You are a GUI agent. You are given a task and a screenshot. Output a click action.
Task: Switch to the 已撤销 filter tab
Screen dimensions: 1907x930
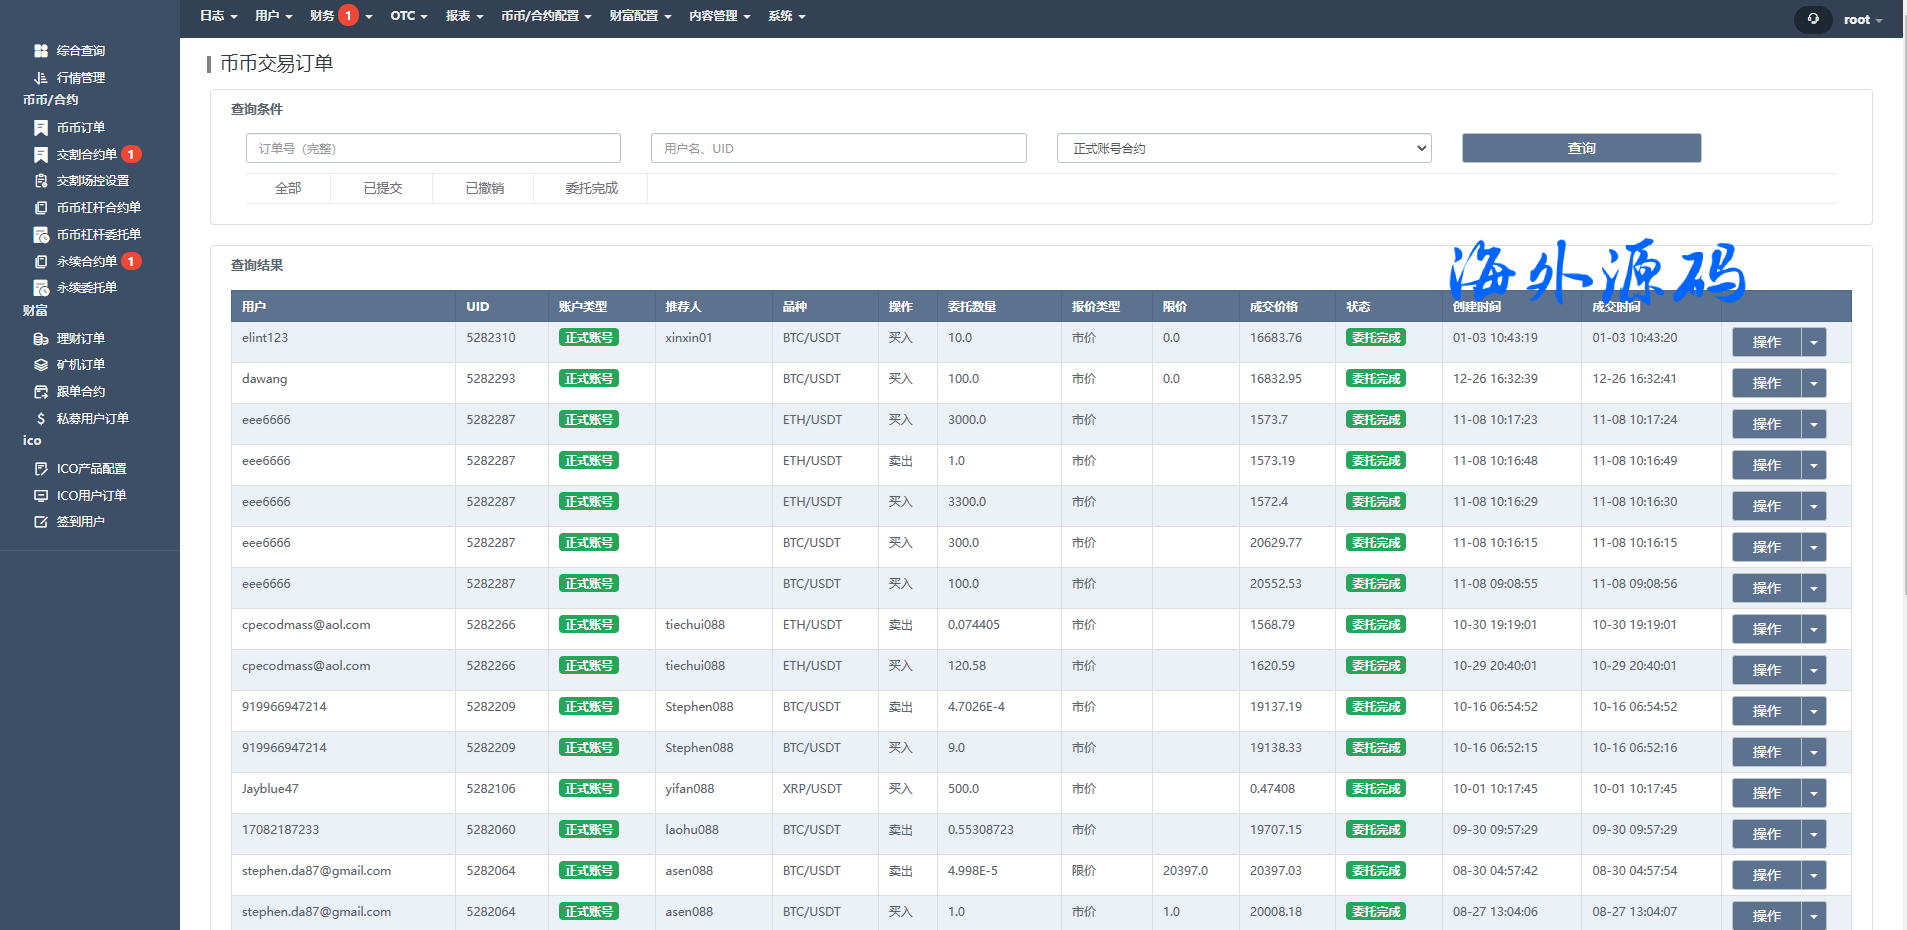point(484,188)
